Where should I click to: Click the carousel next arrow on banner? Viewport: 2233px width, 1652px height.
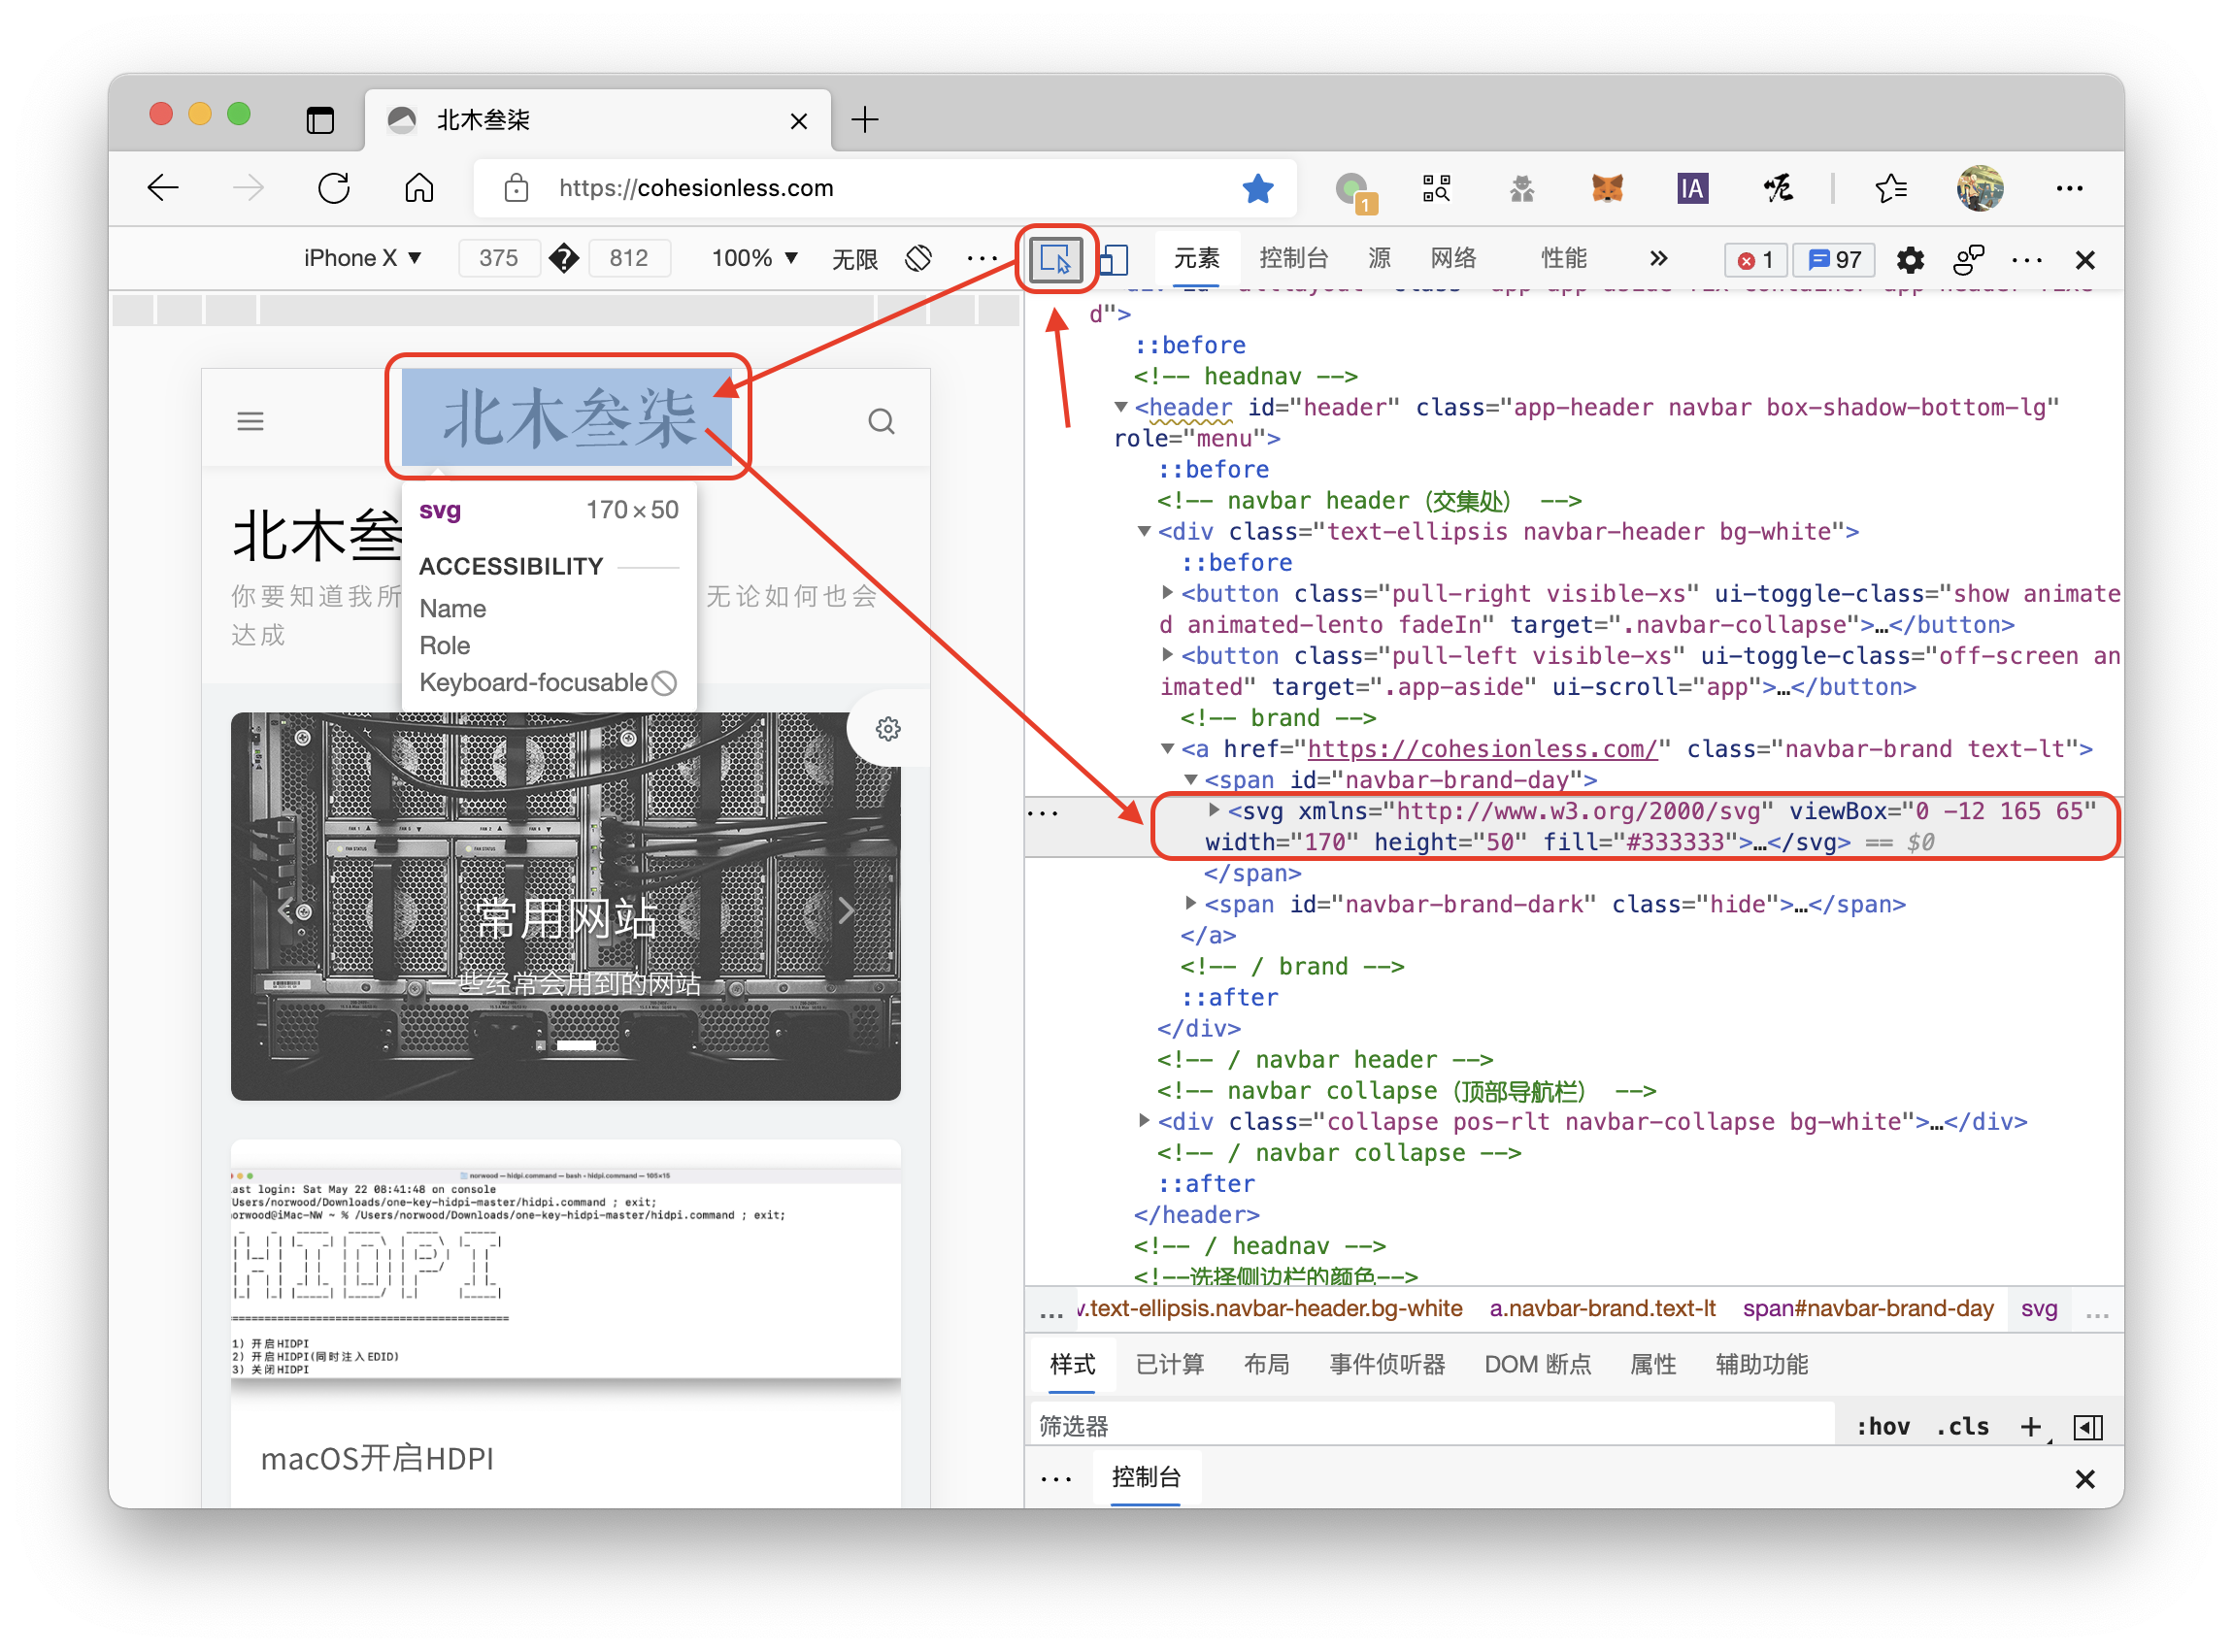pos(846,910)
